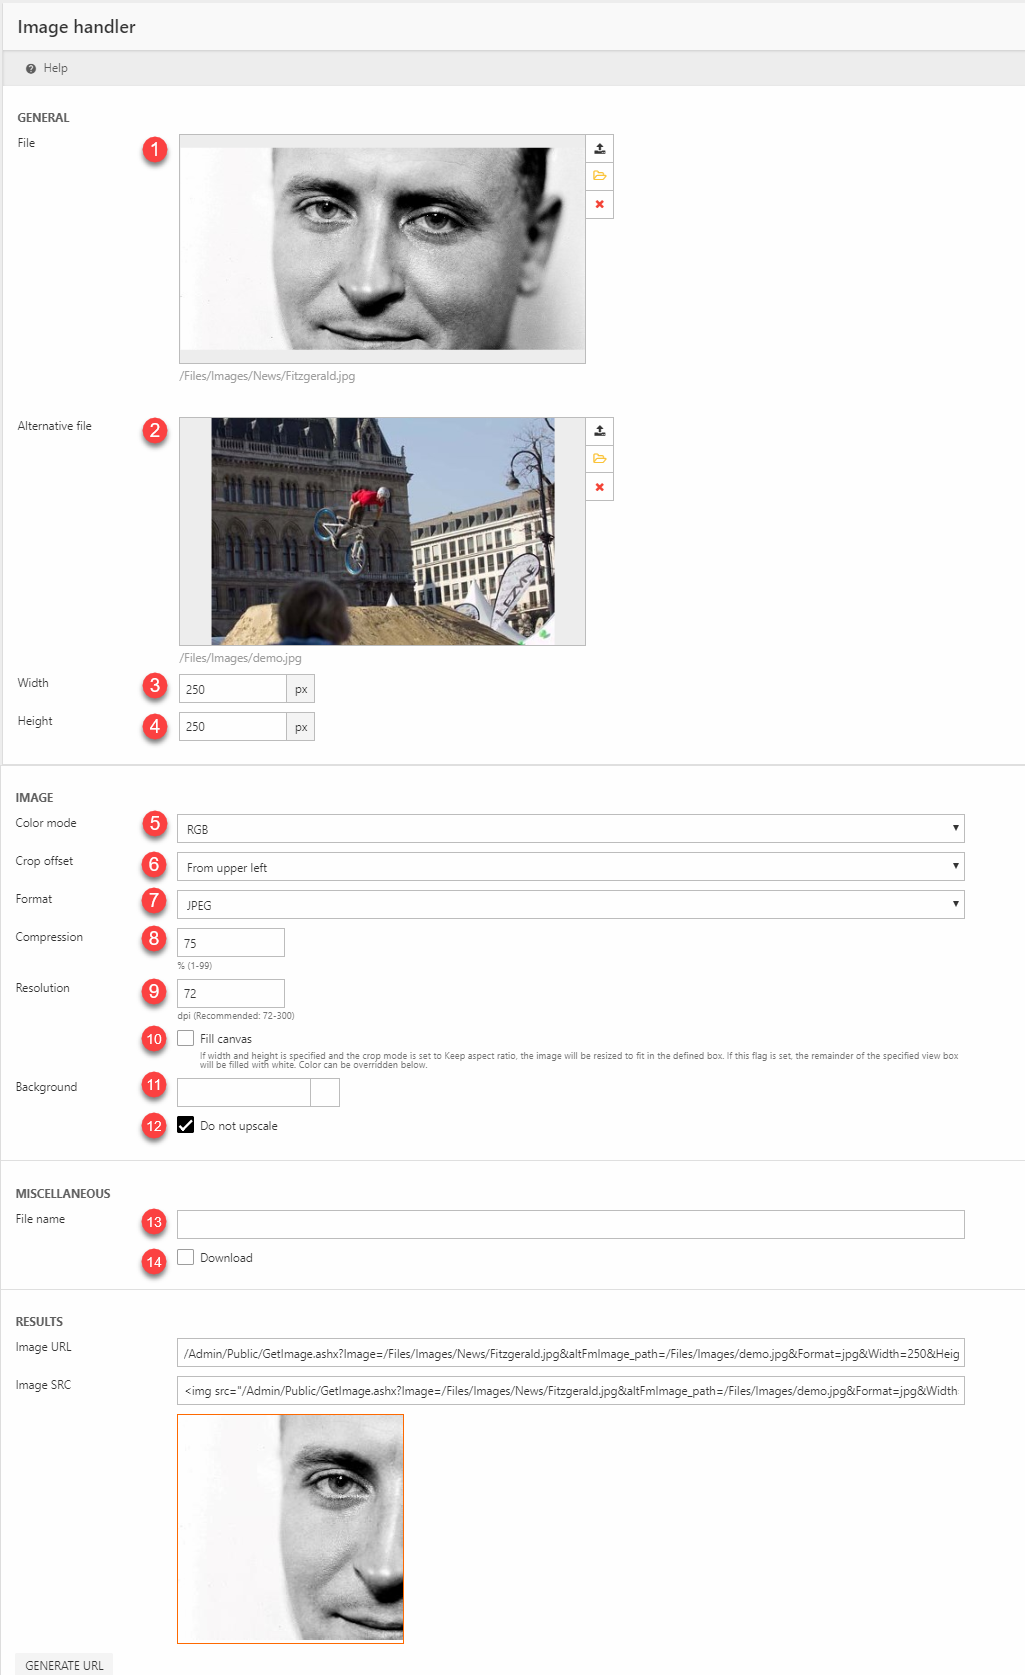The width and height of the screenshot is (1025, 1675).
Task: Click the Help question mark icon
Action: click(31, 69)
